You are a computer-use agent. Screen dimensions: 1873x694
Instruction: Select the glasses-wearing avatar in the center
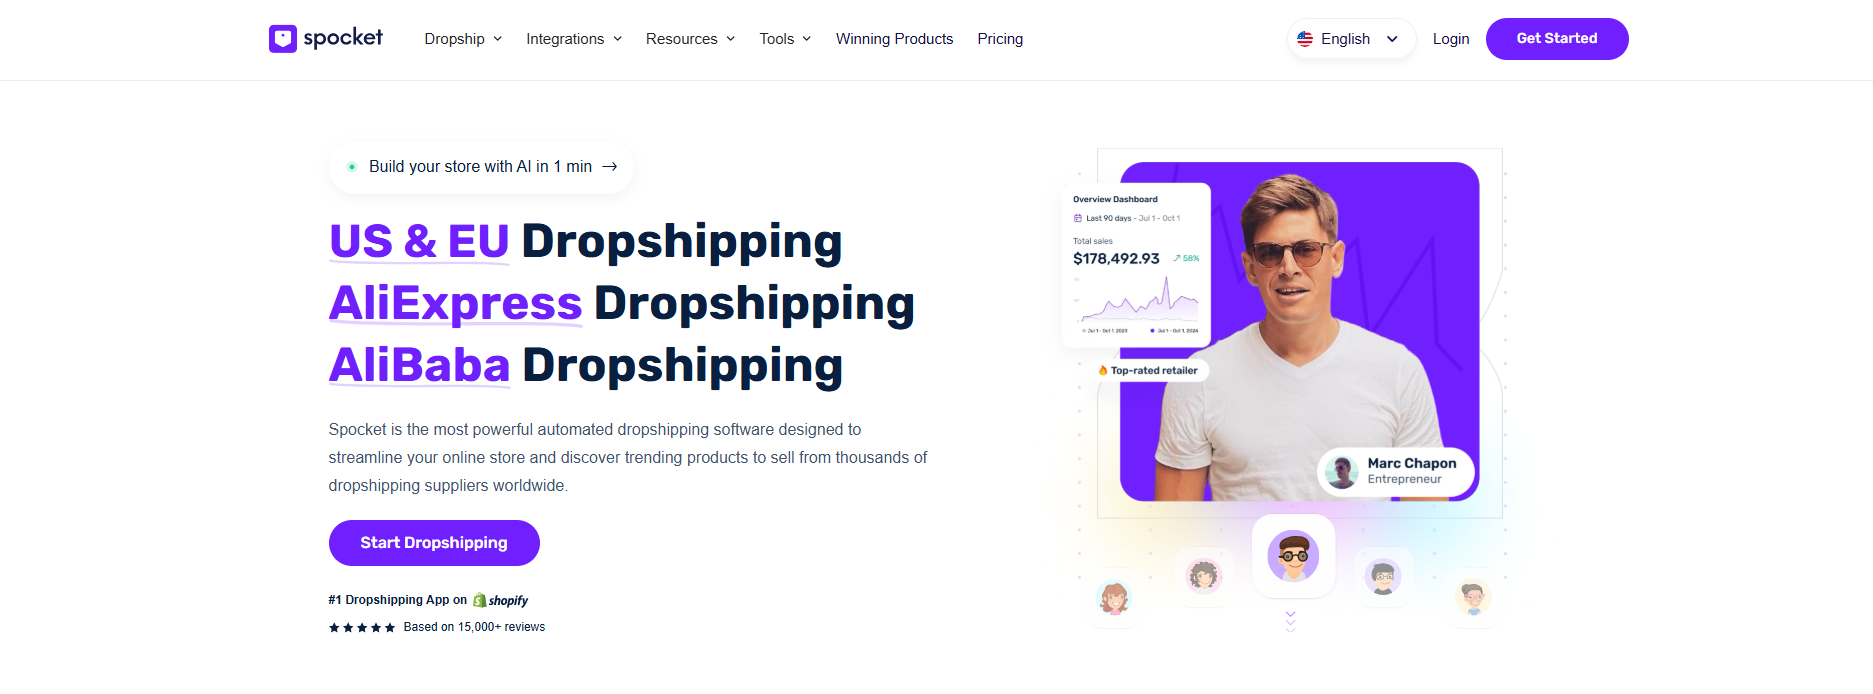[1293, 556]
